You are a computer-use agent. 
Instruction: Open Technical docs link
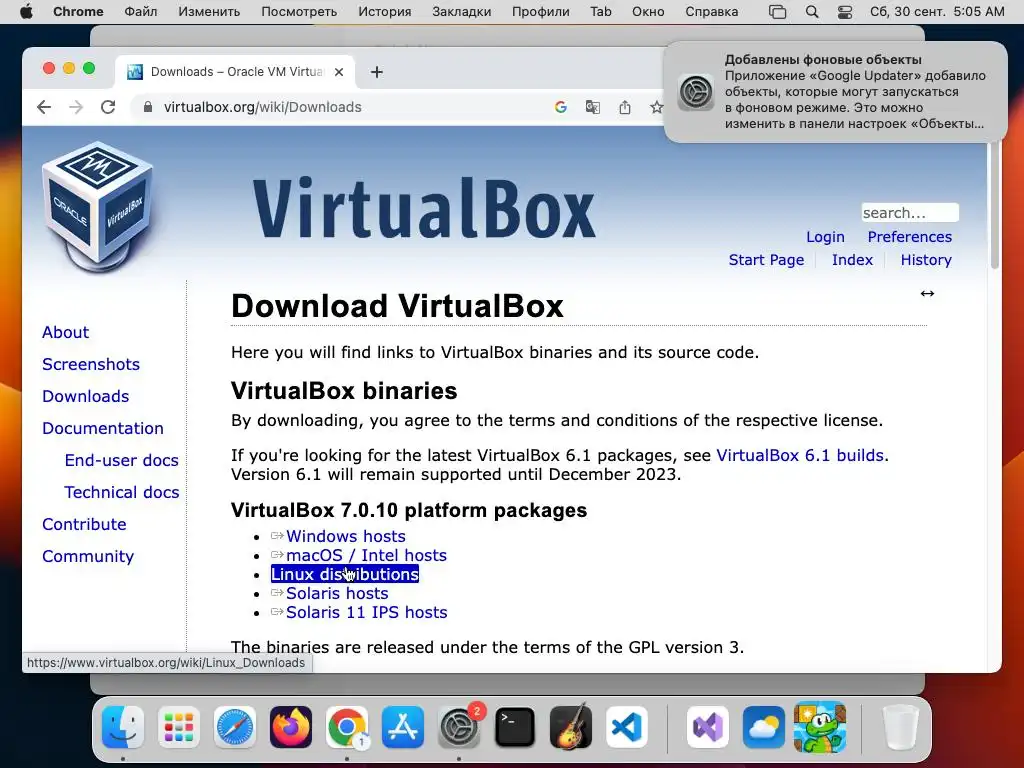(121, 492)
